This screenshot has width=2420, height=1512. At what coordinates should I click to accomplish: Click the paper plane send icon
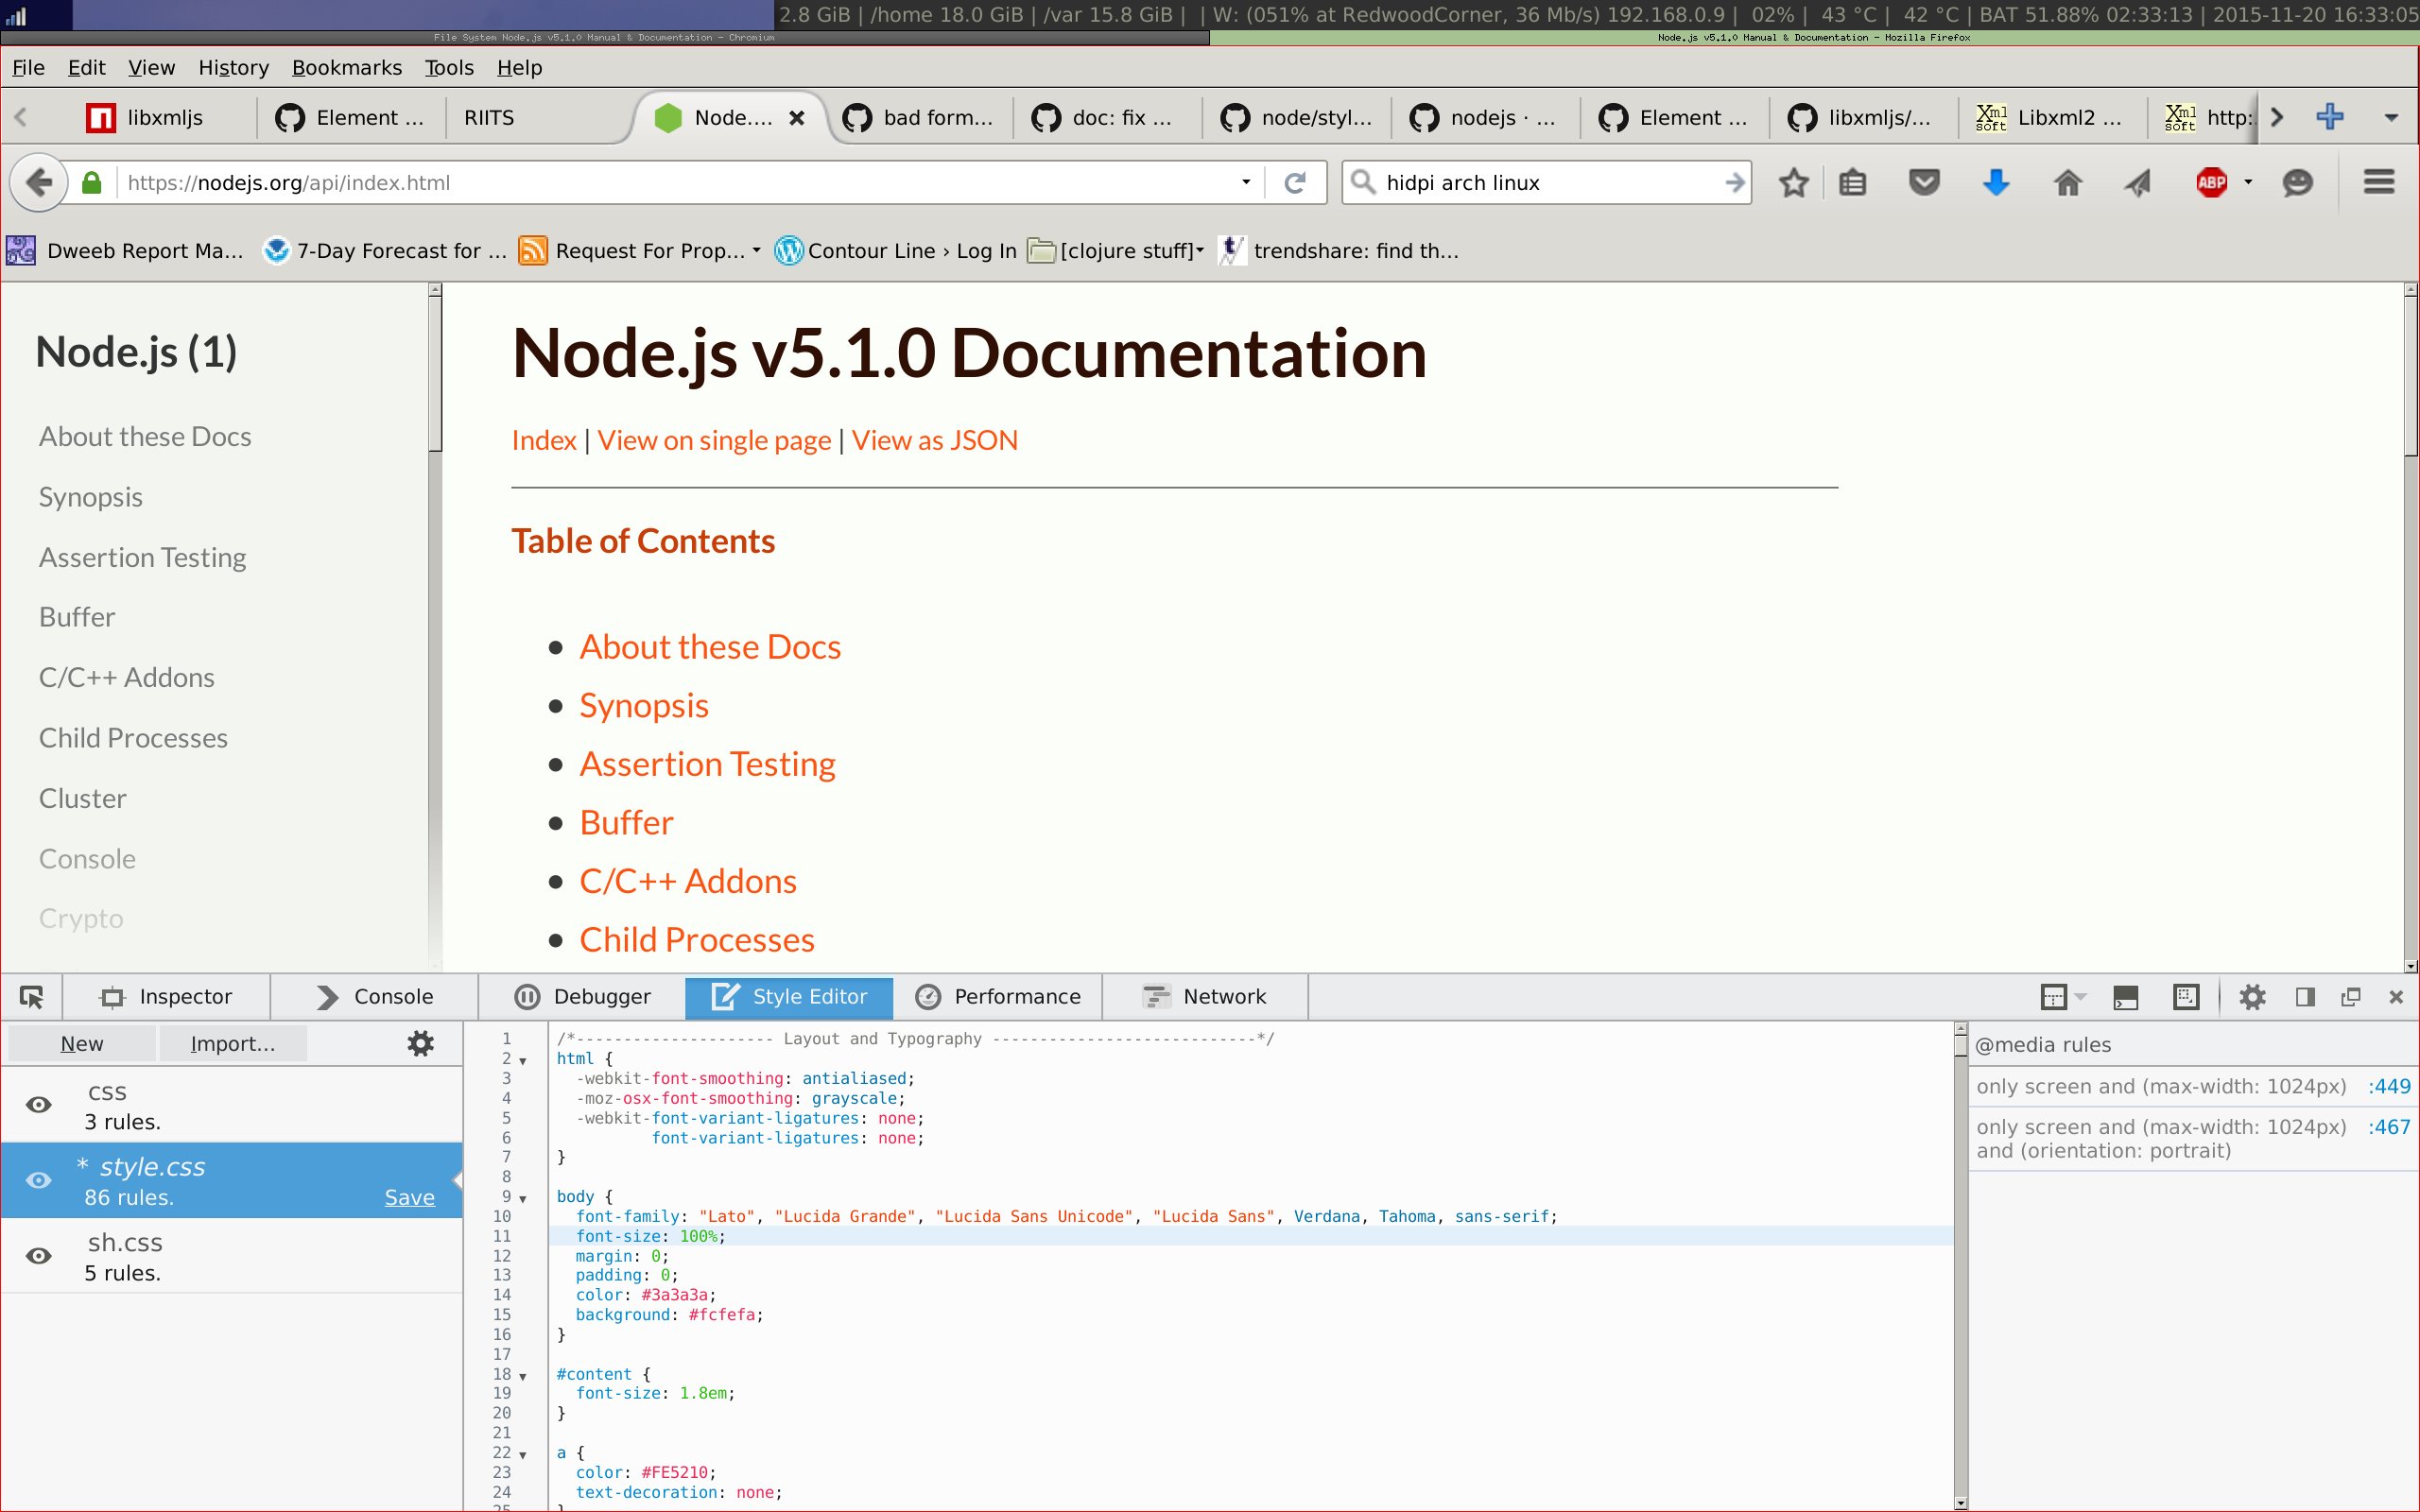pos(2138,183)
